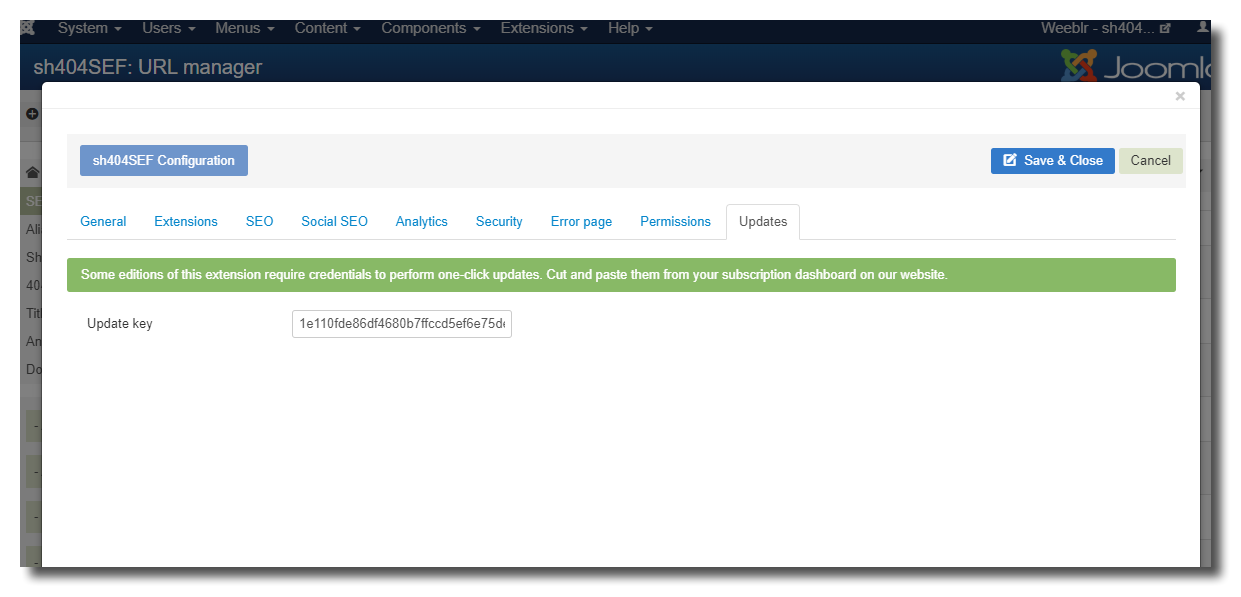Select the SEO tab
Screen dimensions: 1241x597
click(260, 221)
